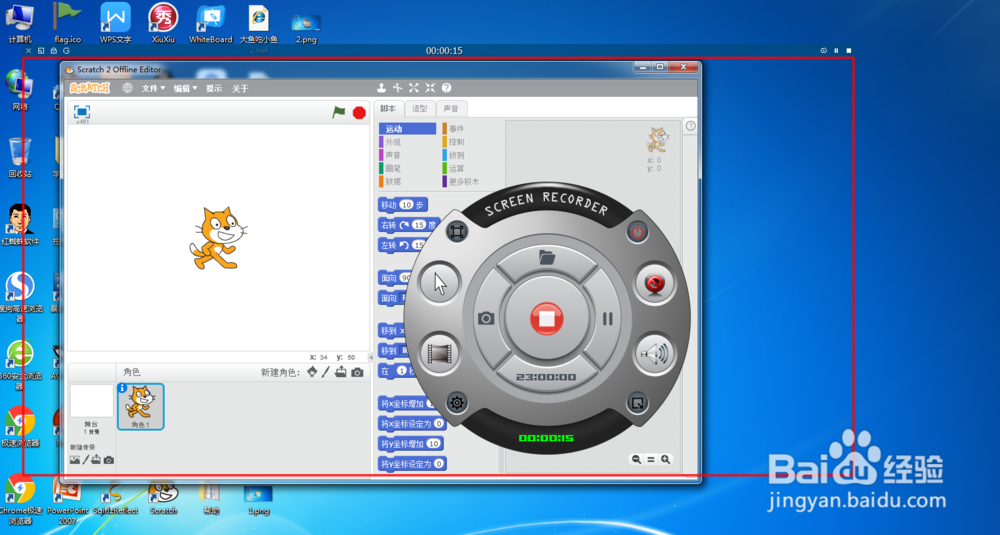Select the 角色1 sprite thumbnail
This screenshot has width=1000, height=535.
(x=141, y=407)
